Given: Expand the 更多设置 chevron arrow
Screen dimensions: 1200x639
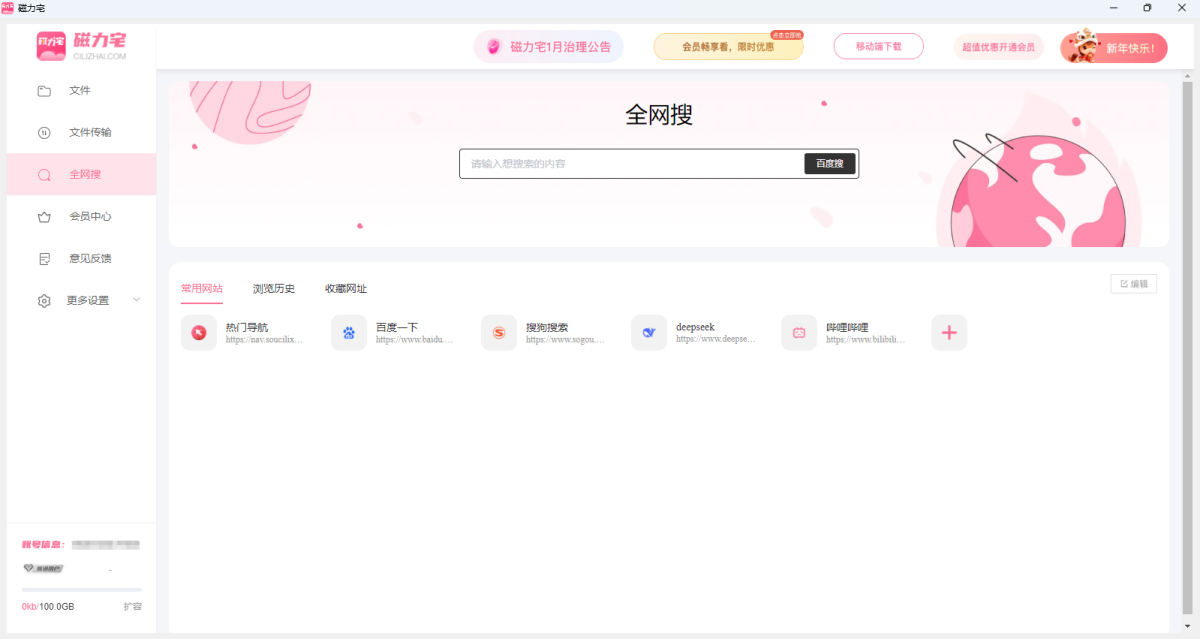Looking at the screenshot, I should pyautogui.click(x=137, y=300).
